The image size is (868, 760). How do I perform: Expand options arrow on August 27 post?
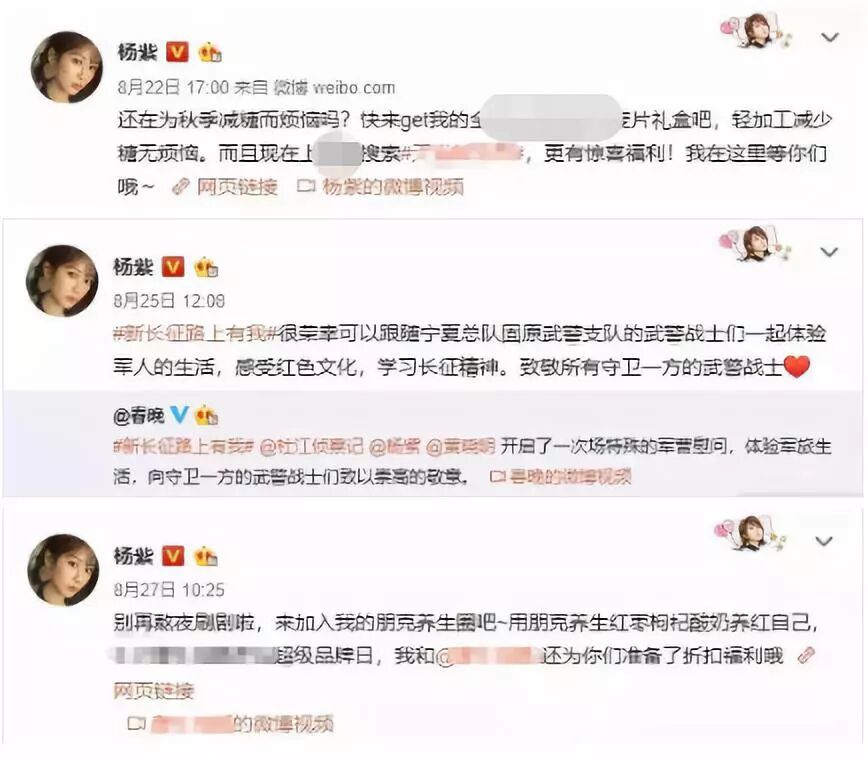tap(824, 541)
